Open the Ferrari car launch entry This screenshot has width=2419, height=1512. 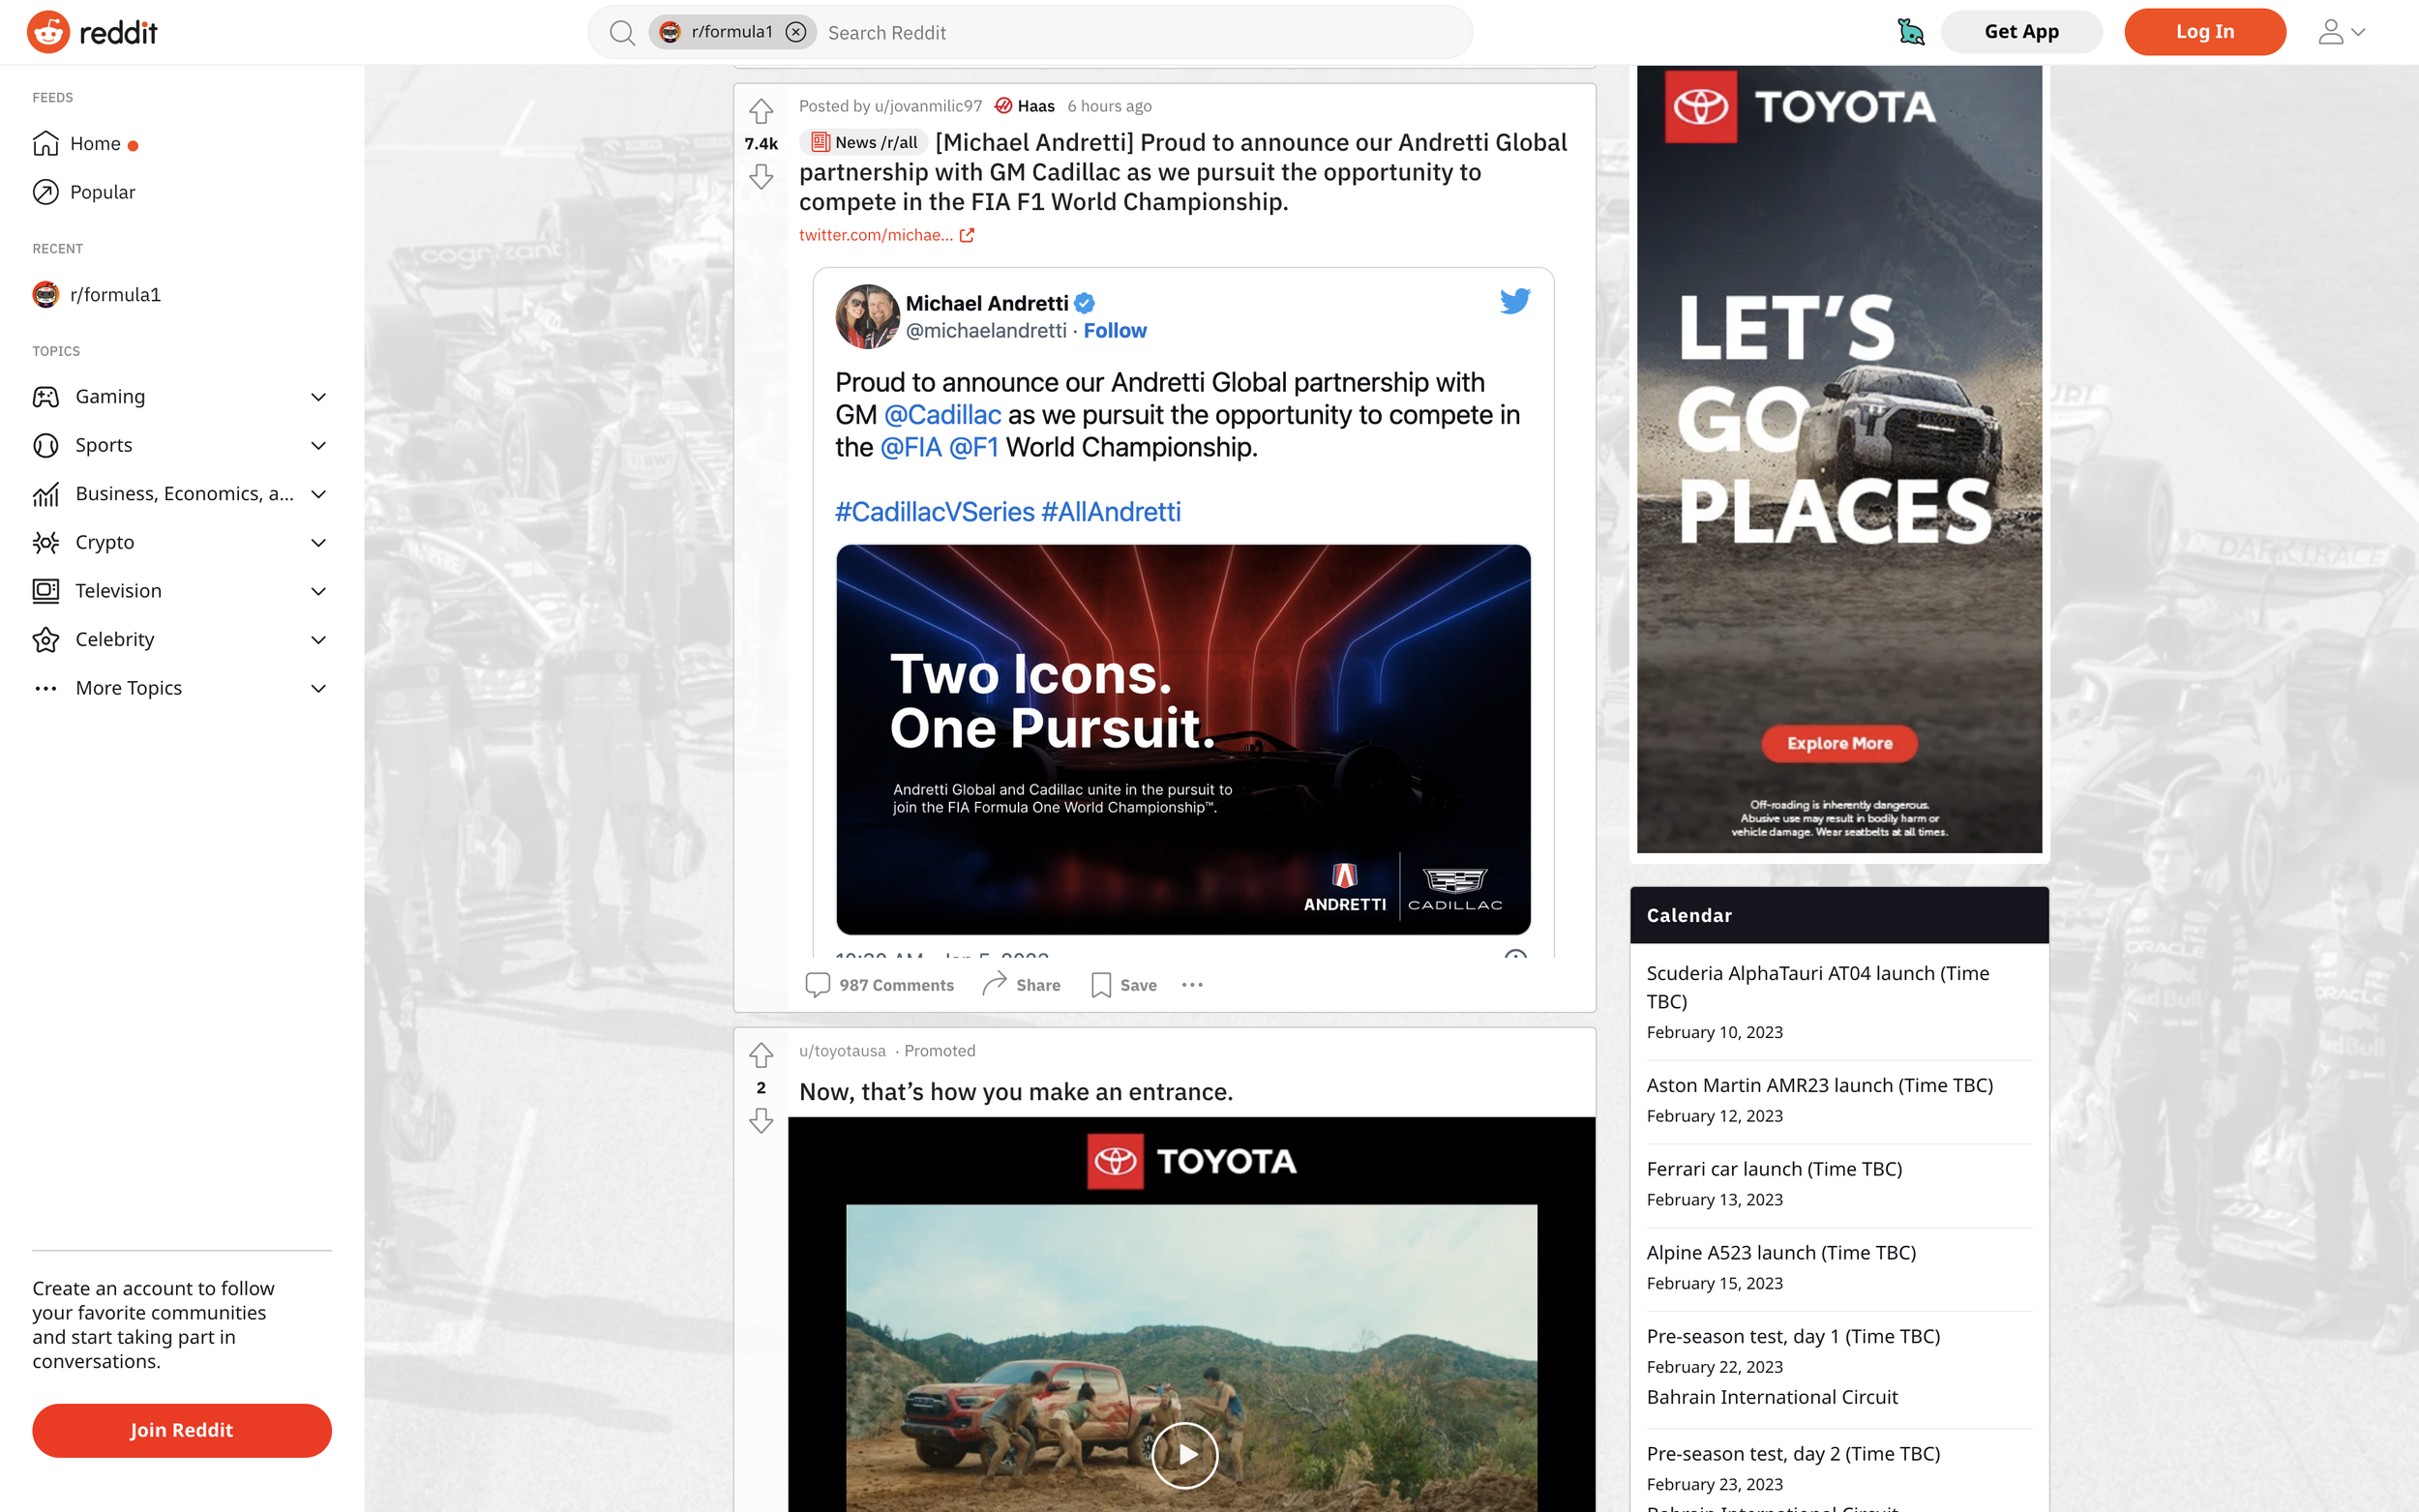click(x=1774, y=1169)
